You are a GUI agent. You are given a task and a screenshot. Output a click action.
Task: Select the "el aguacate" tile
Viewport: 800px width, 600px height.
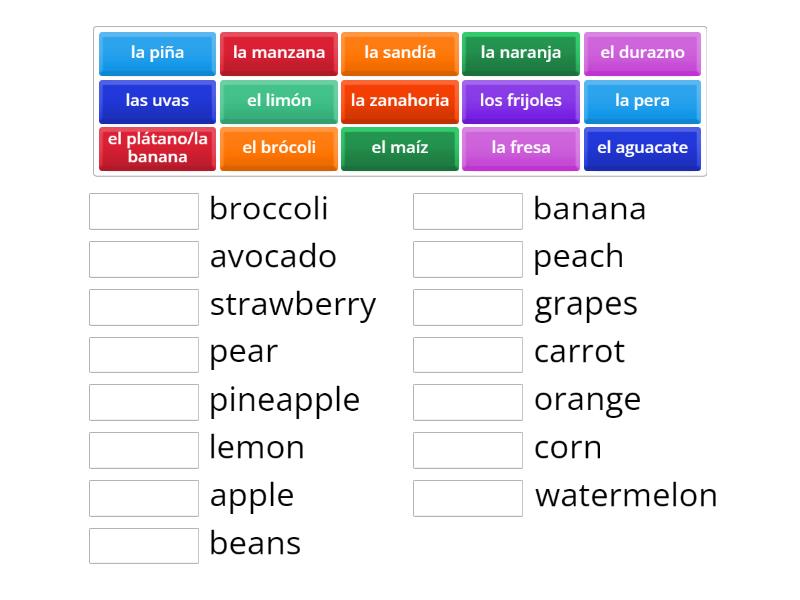pyautogui.click(x=642, y=147)
